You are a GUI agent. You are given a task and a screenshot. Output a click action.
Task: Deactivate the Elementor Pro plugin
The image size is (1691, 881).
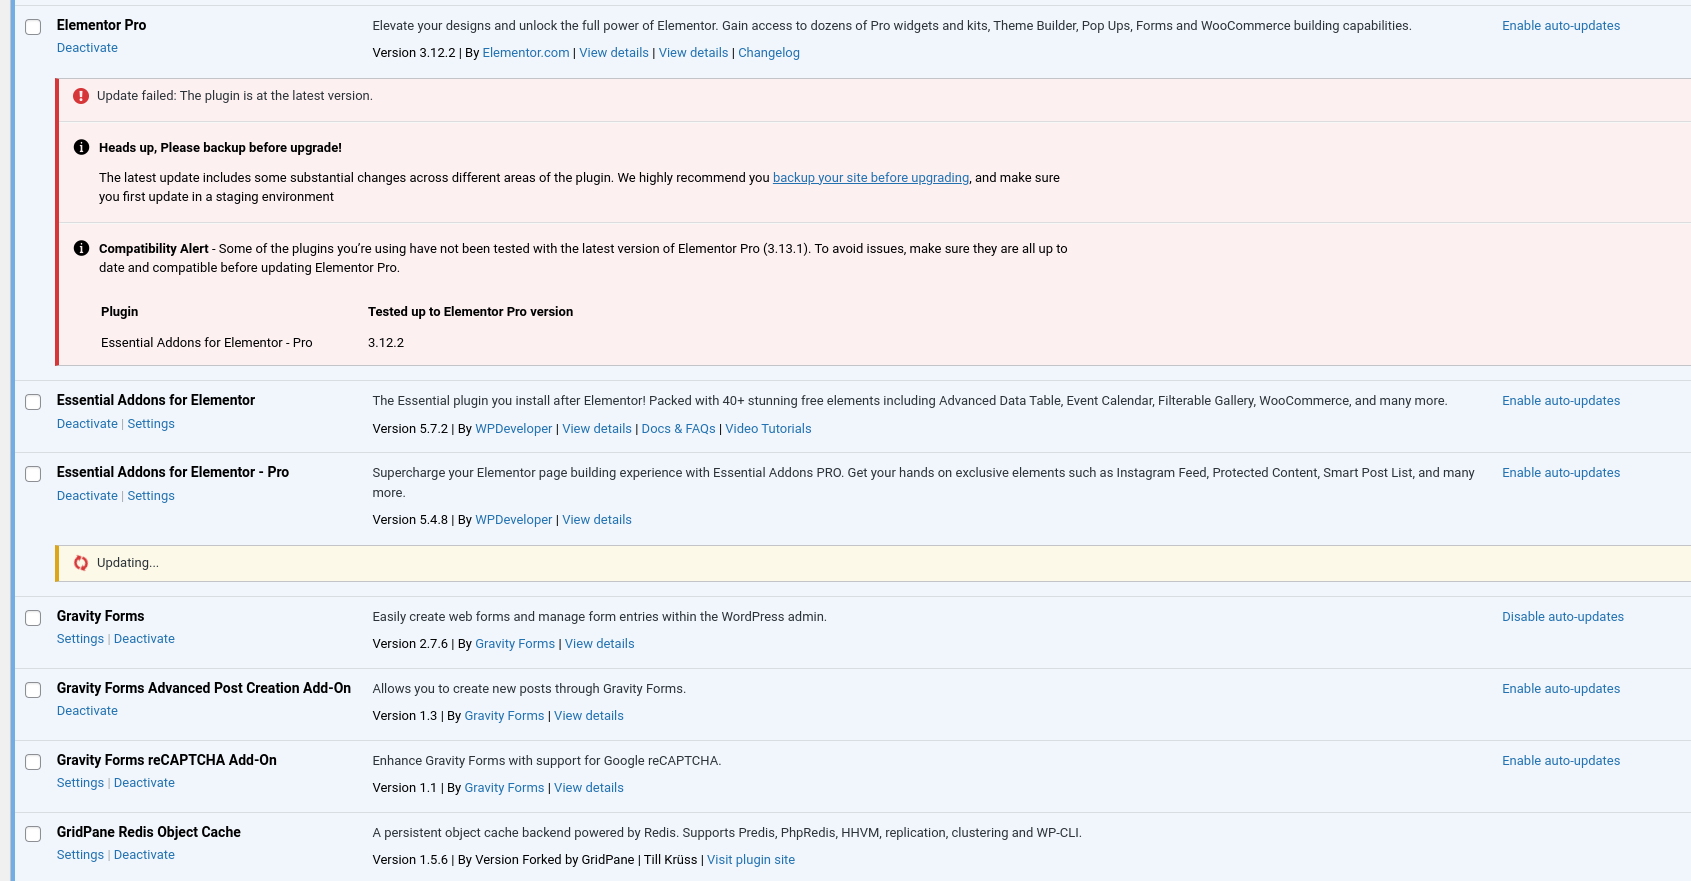[x=87, y=48]
